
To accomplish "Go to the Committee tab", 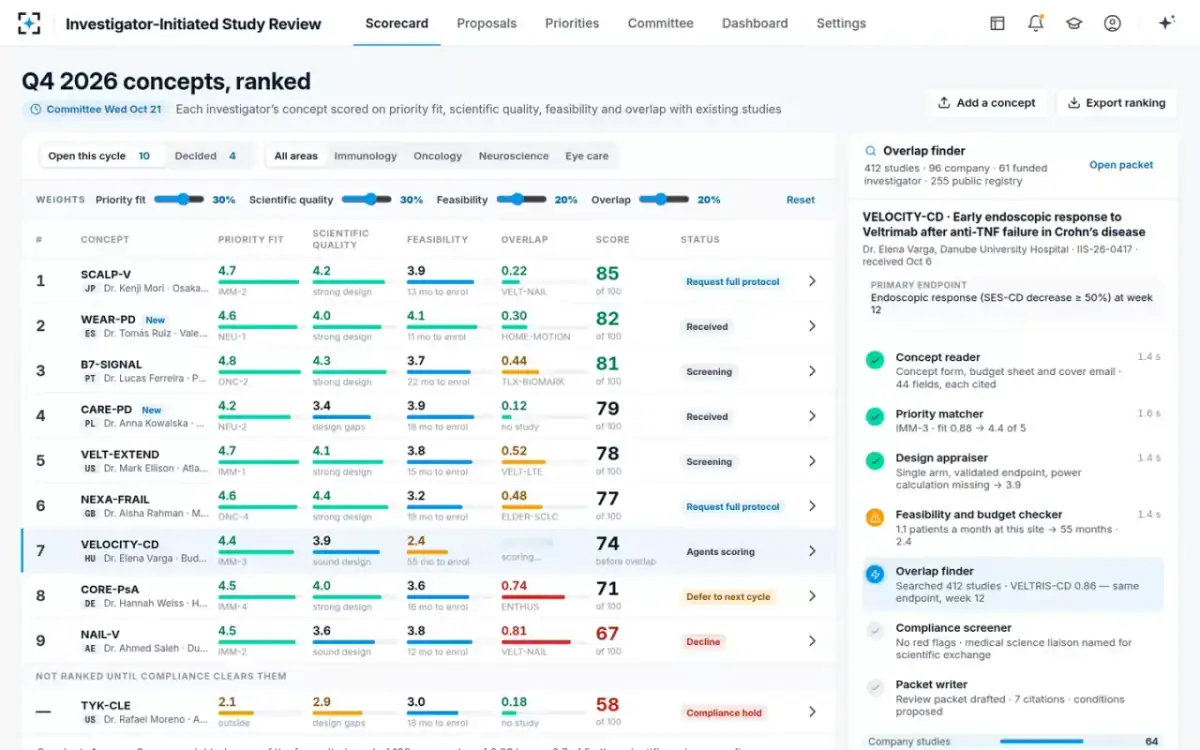I will pos(660,23).
